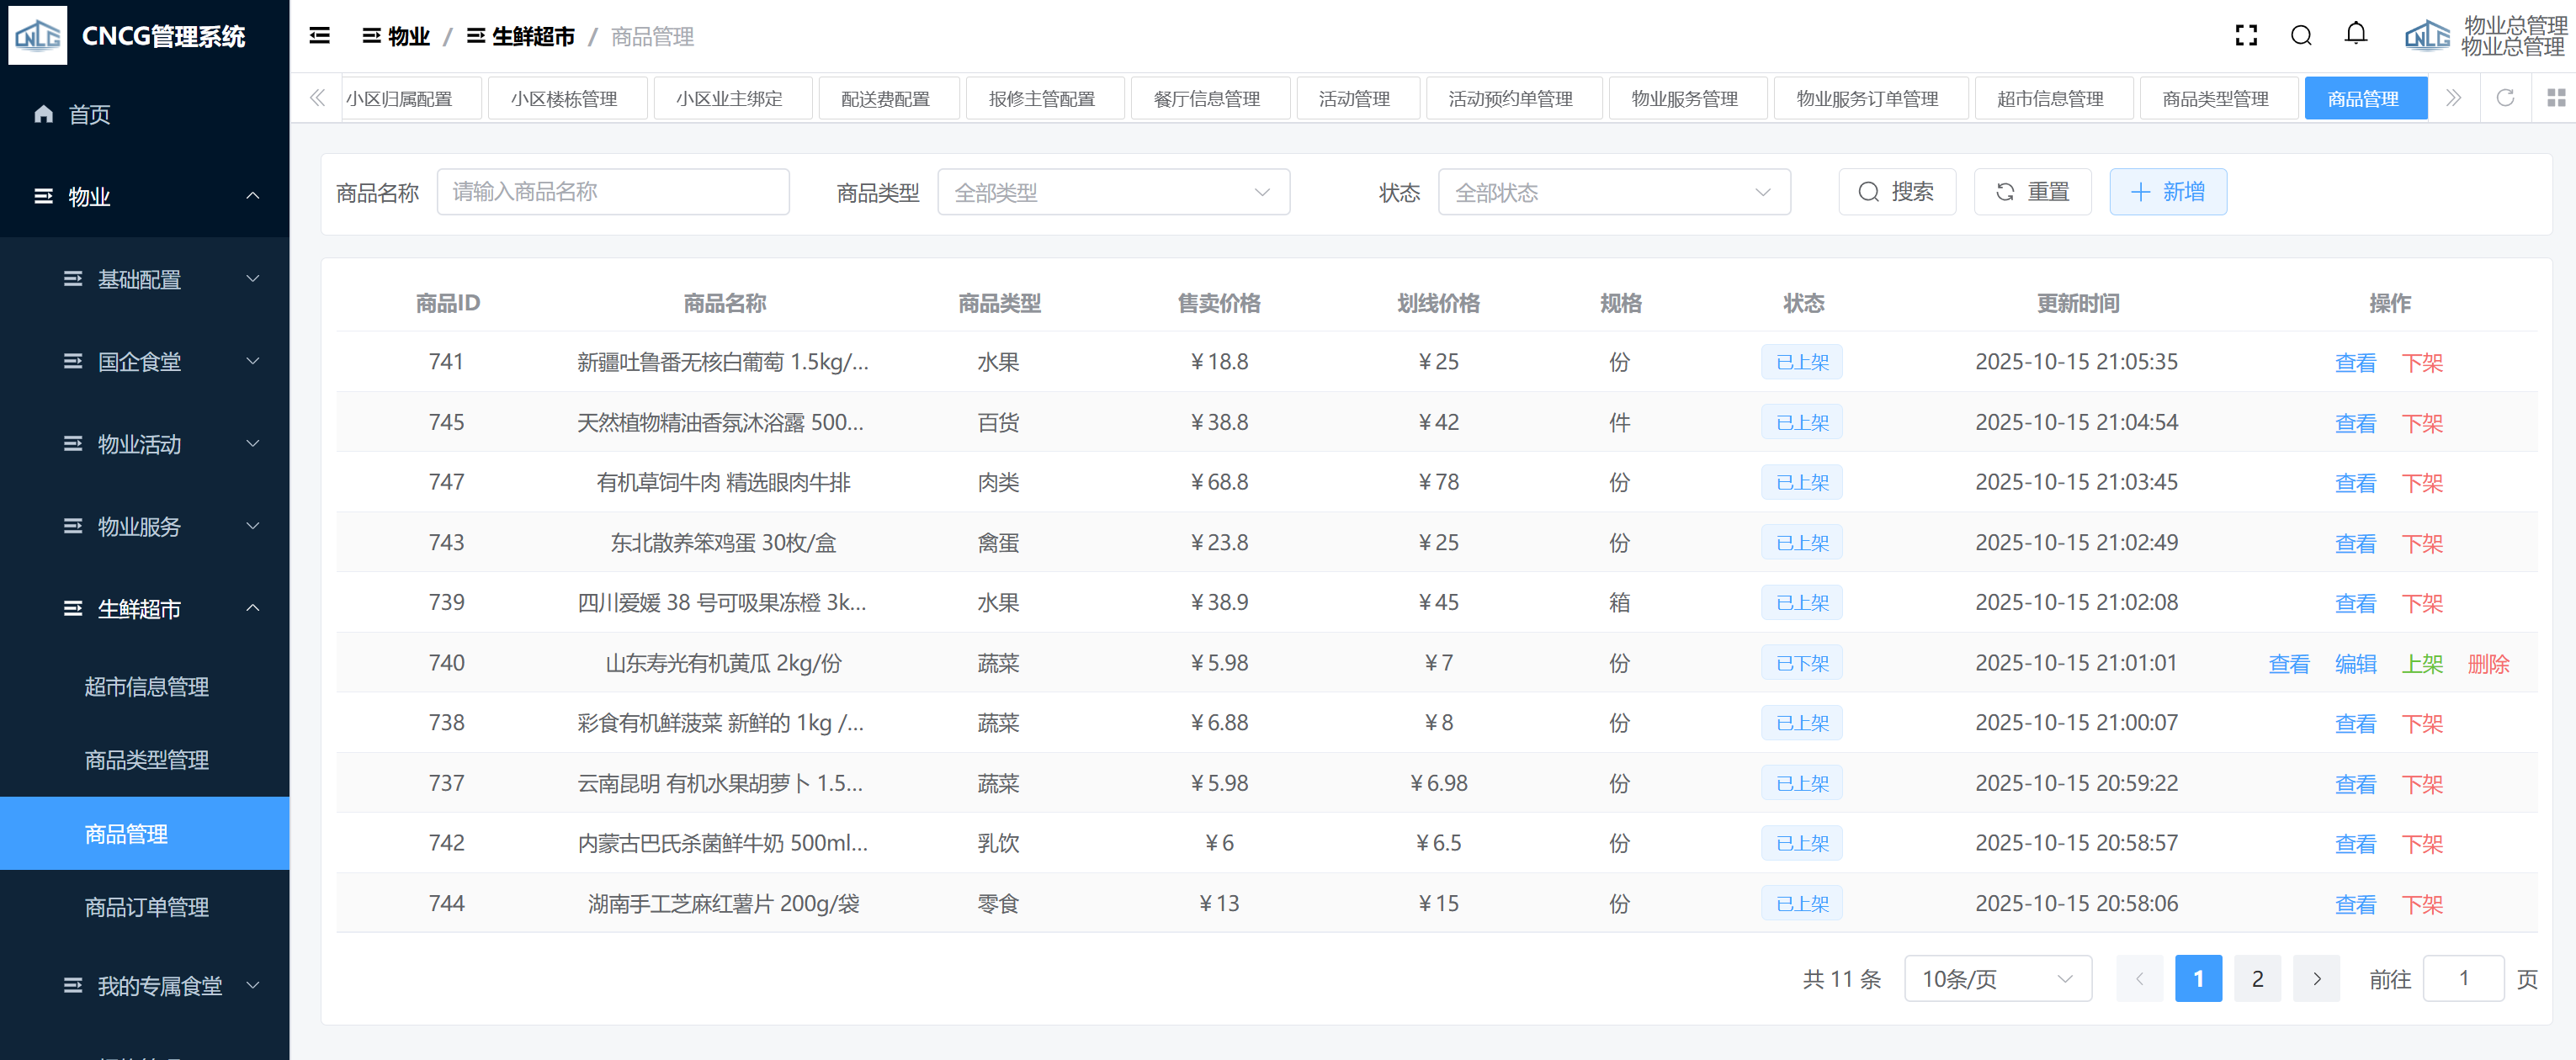
Task: Click the 新增 button
Action: click(2167, 192)
